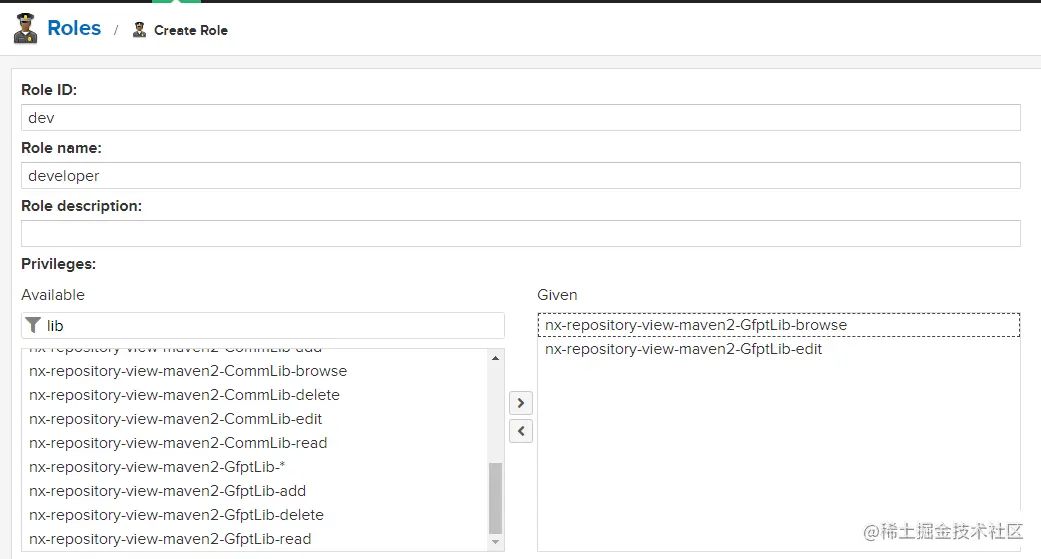Select nx-repository-view-maven2-GfptLib-* in Available

pos(256,467)
